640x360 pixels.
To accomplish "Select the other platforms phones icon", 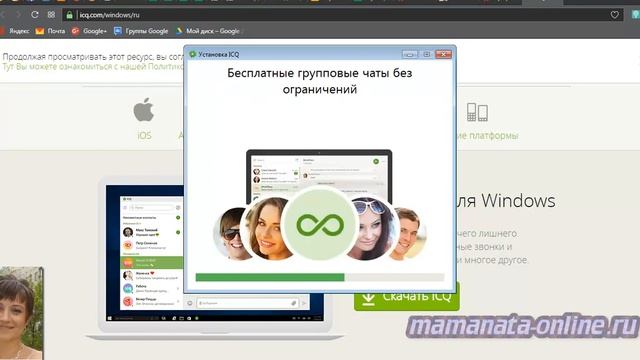I will [x=477, y=112].
